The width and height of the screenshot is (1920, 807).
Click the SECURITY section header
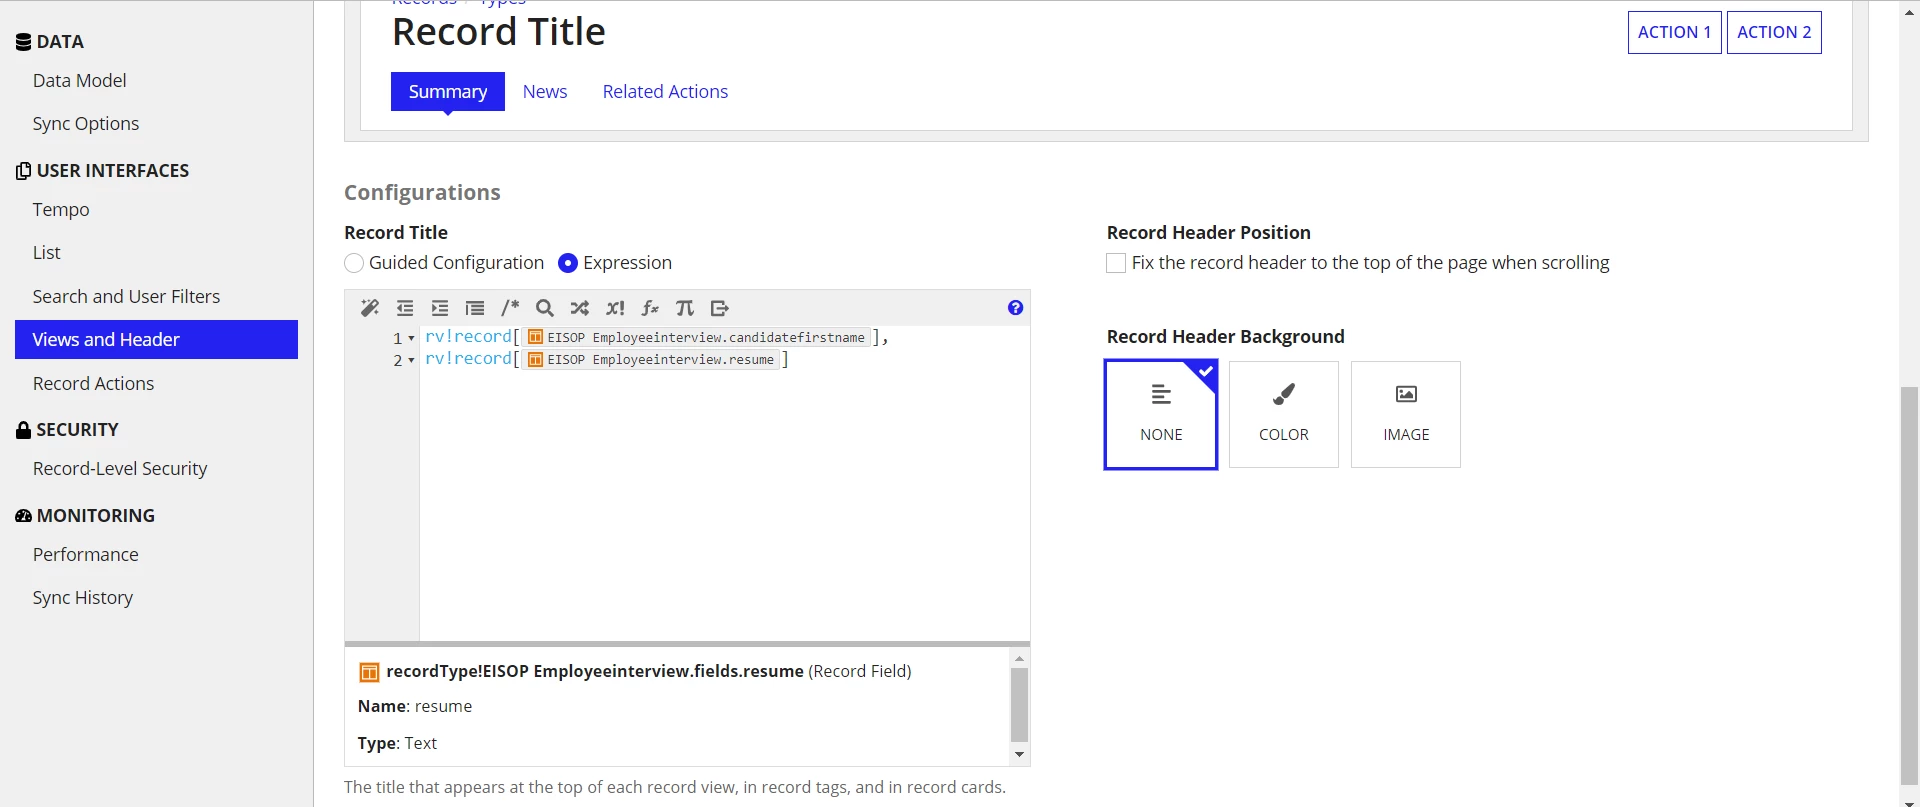[67, 430]
